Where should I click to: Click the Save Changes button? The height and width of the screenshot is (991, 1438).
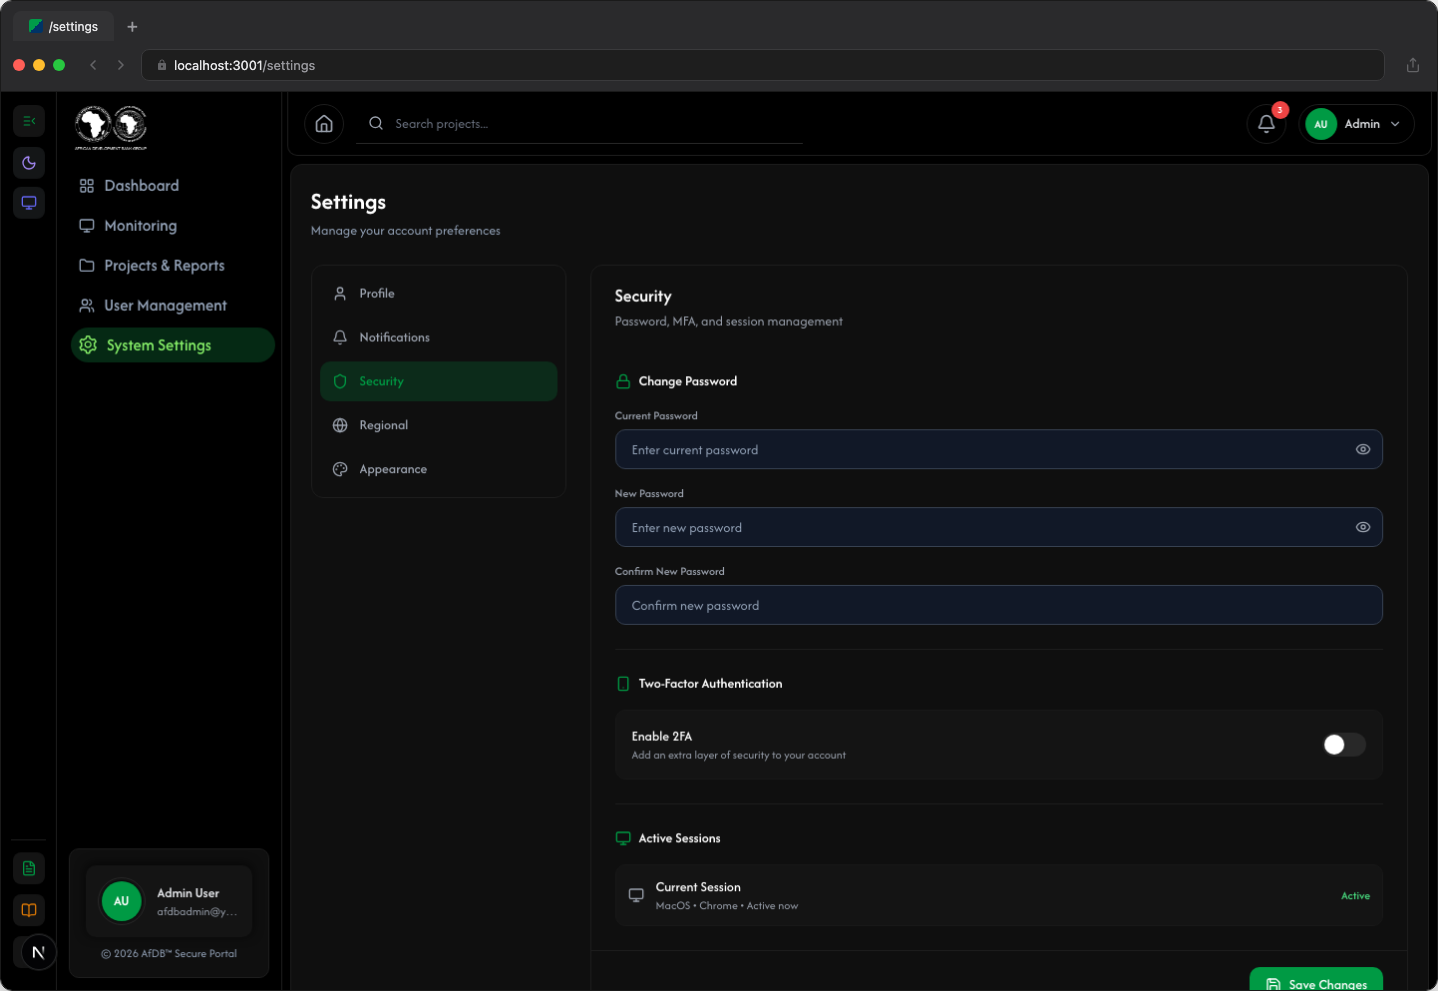pyautogui.click(x=1316, y=979)
